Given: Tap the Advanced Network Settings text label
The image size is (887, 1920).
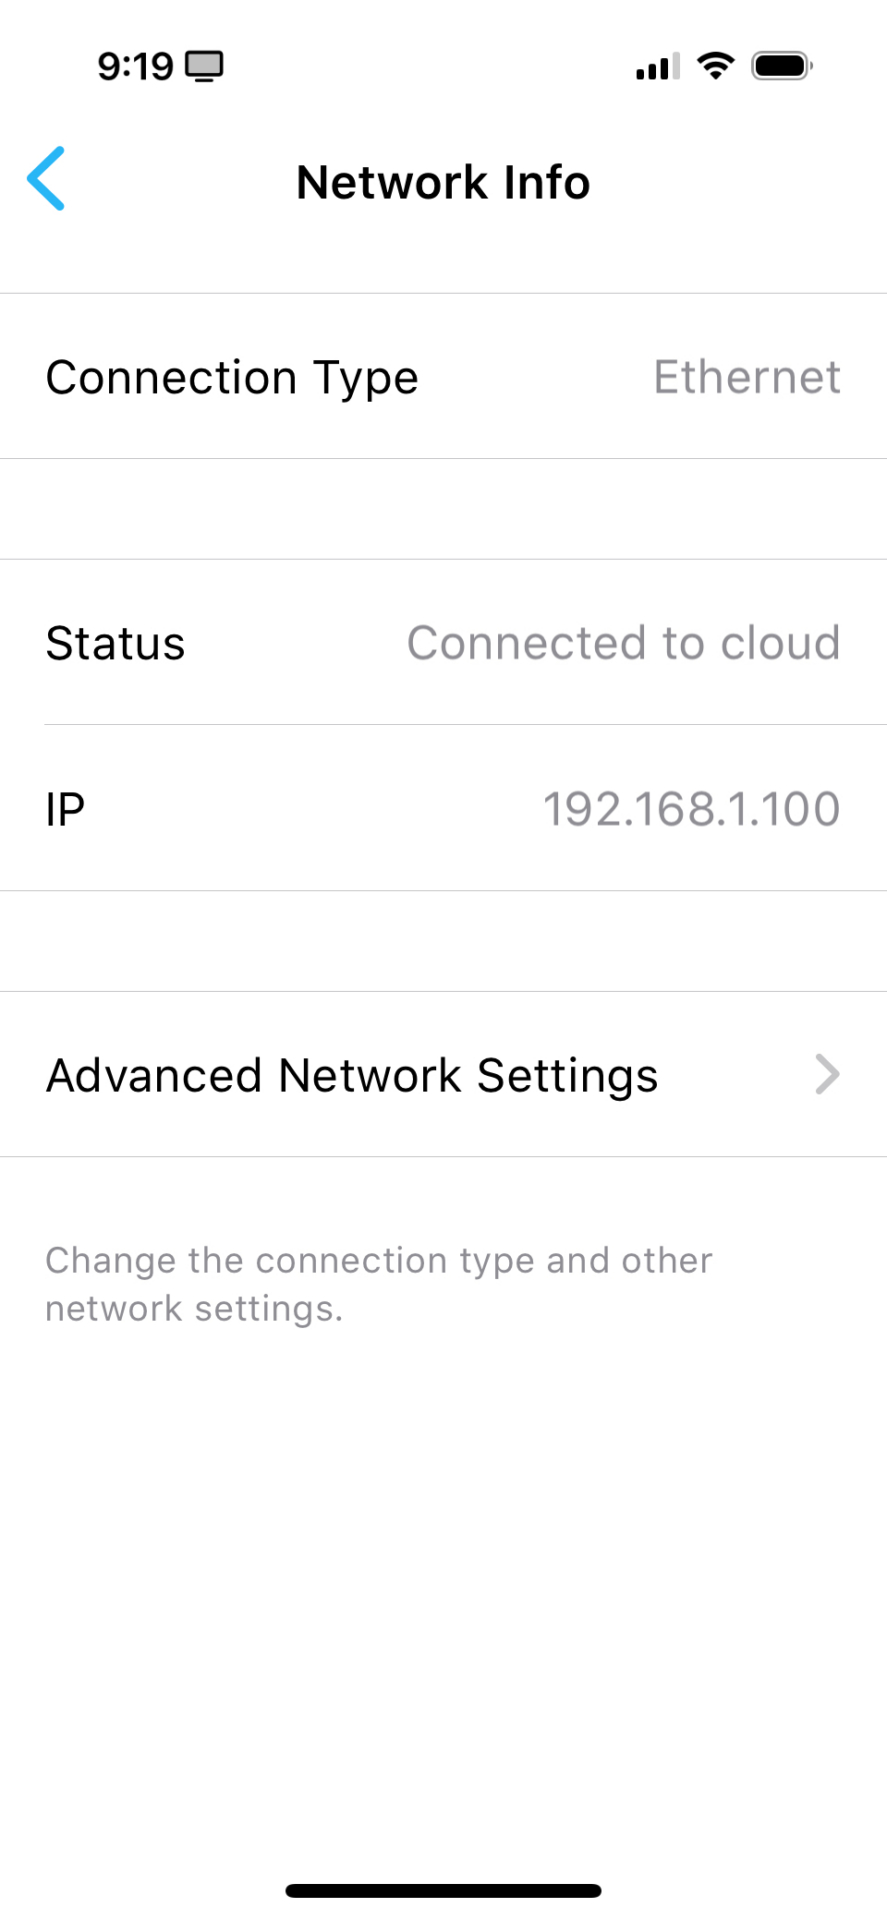Looking at the screenshot, I should [x=352, y=1076].
